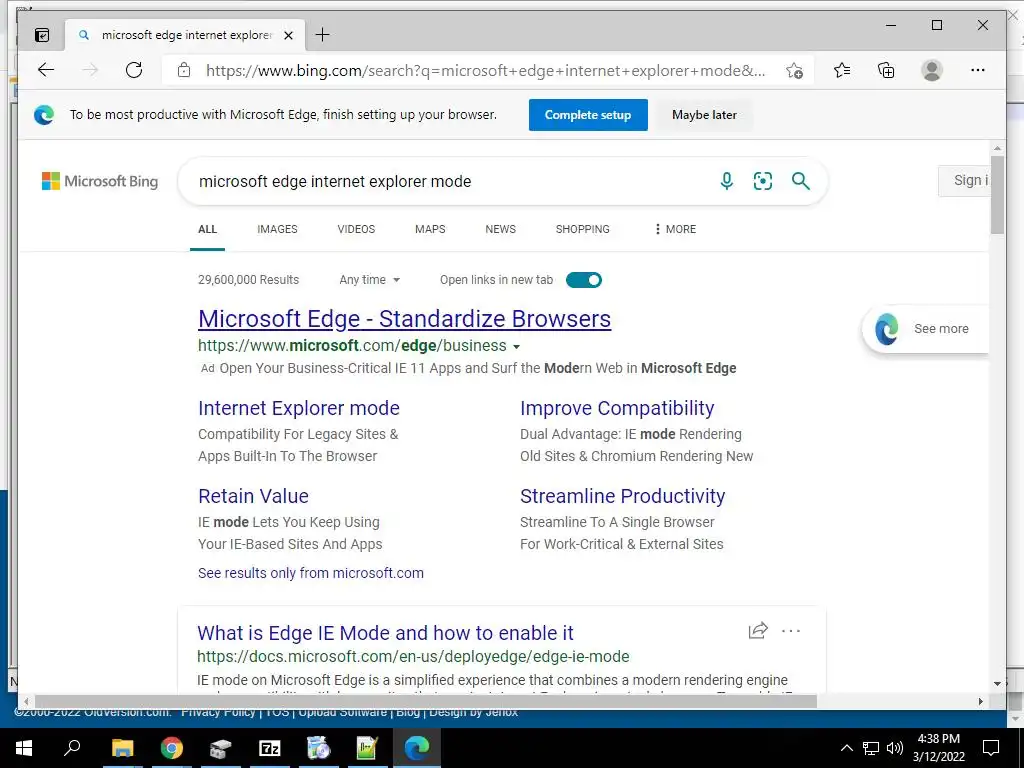1024x768 pixels.
Task: Open notification center icon
Action: coord(991,748)
